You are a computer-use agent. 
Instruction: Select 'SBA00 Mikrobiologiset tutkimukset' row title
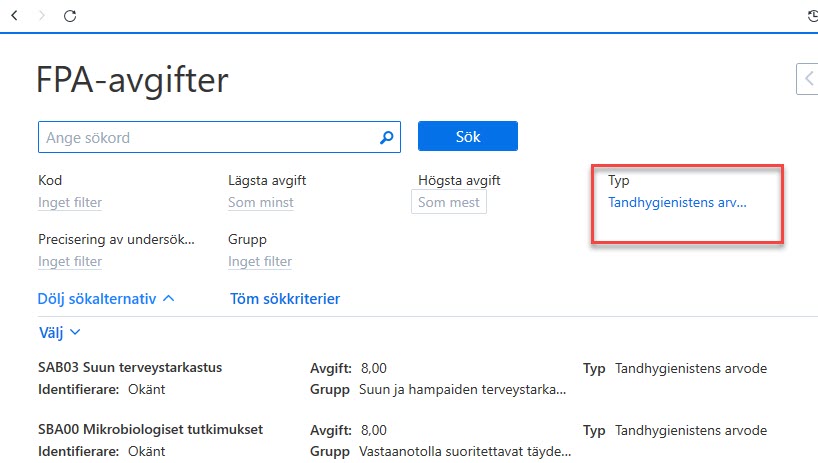pyautogui.click(x=150, y=429)
